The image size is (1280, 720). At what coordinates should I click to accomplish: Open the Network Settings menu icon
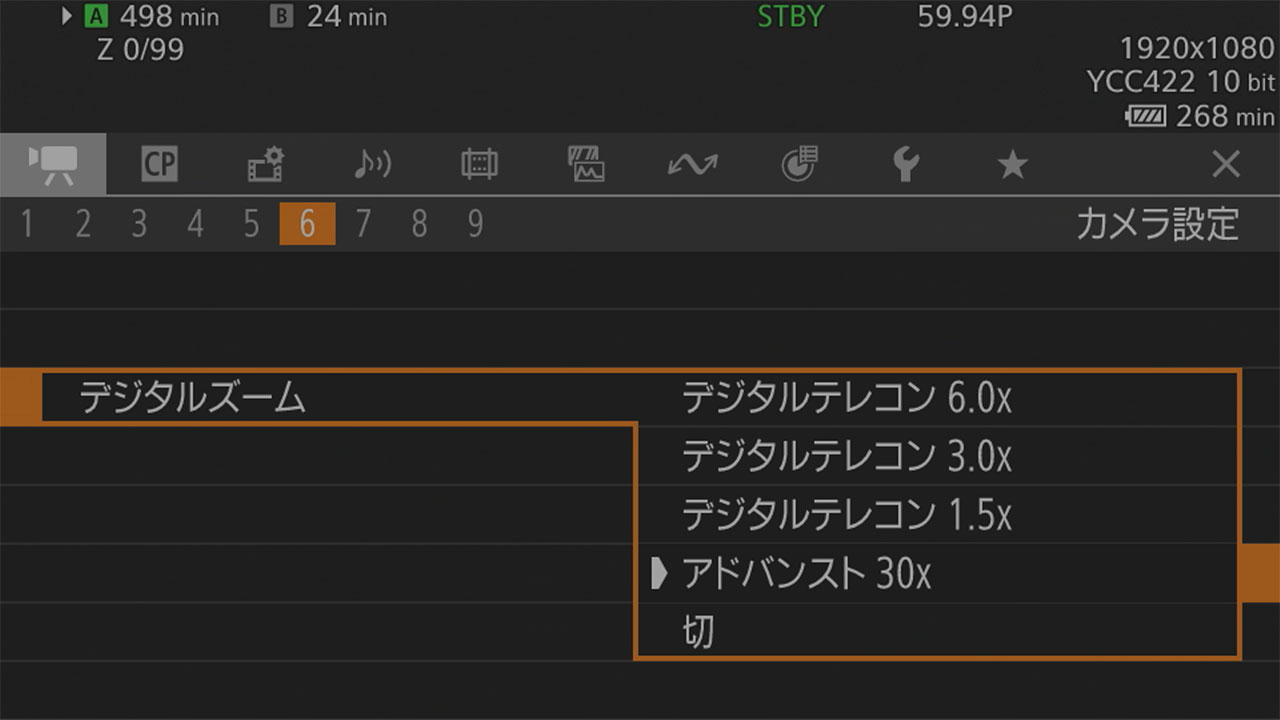(692, 165)
